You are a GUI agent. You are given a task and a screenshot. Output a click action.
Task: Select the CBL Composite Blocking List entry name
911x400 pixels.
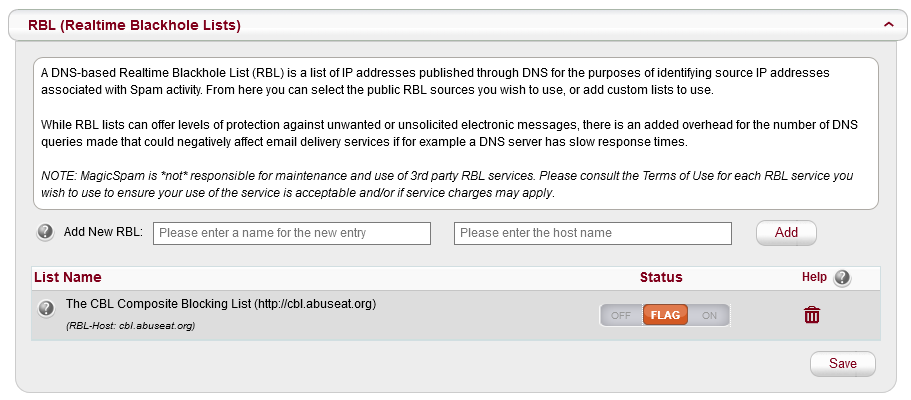(x=220, y=303)
